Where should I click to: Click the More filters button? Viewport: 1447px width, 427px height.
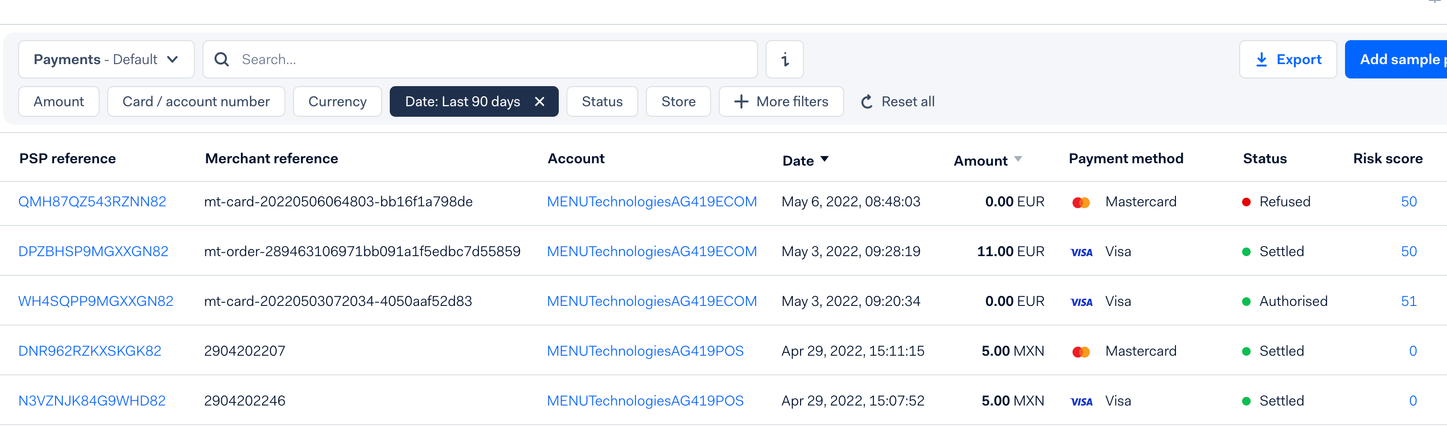pos(781,101)
